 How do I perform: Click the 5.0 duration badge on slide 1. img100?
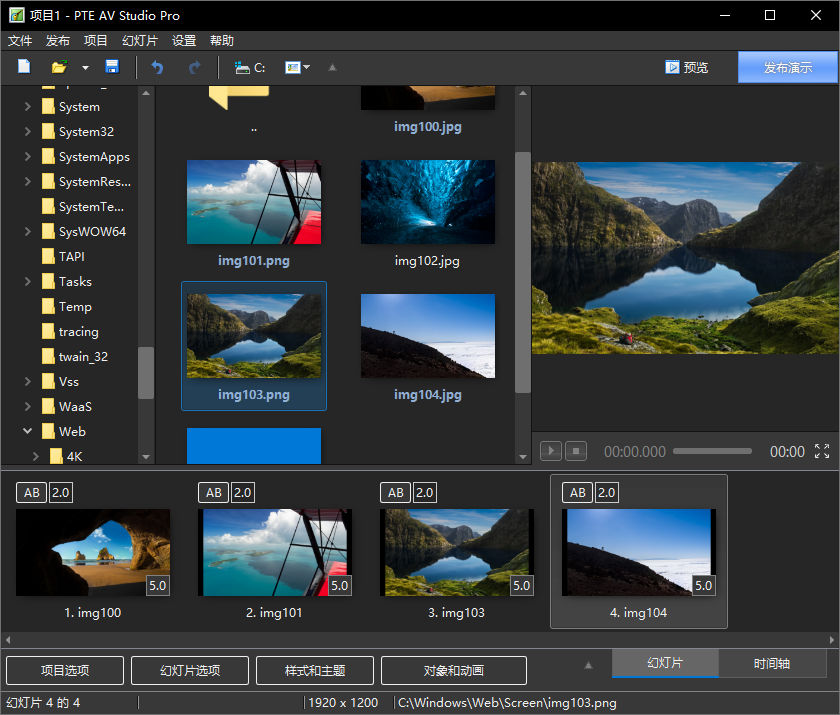point(158,585)
